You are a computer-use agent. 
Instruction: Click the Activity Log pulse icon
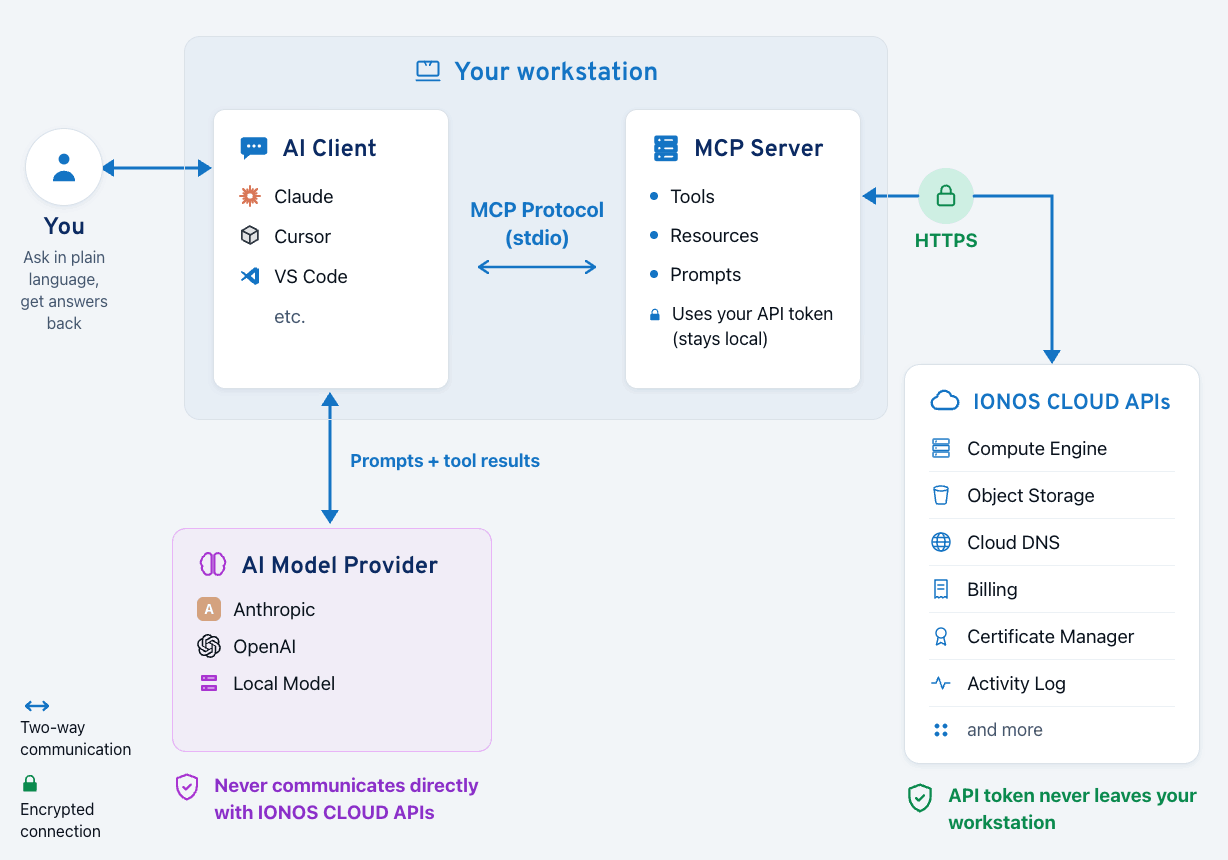(941, 683)
